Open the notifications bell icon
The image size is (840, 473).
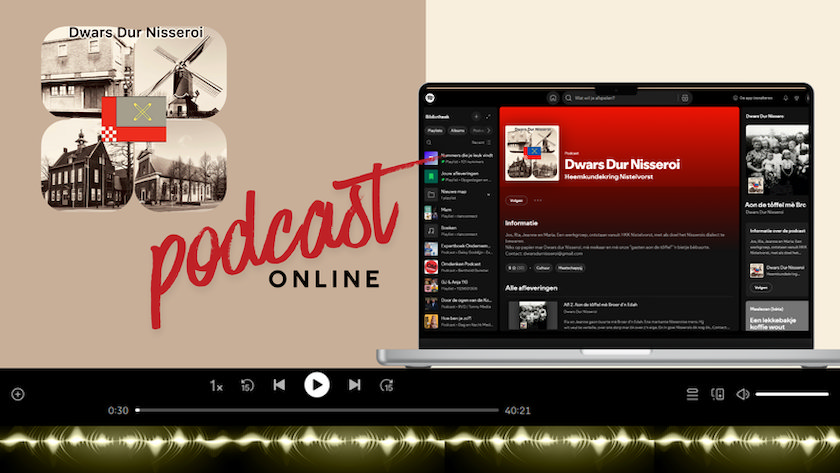(x=785, y=98)
